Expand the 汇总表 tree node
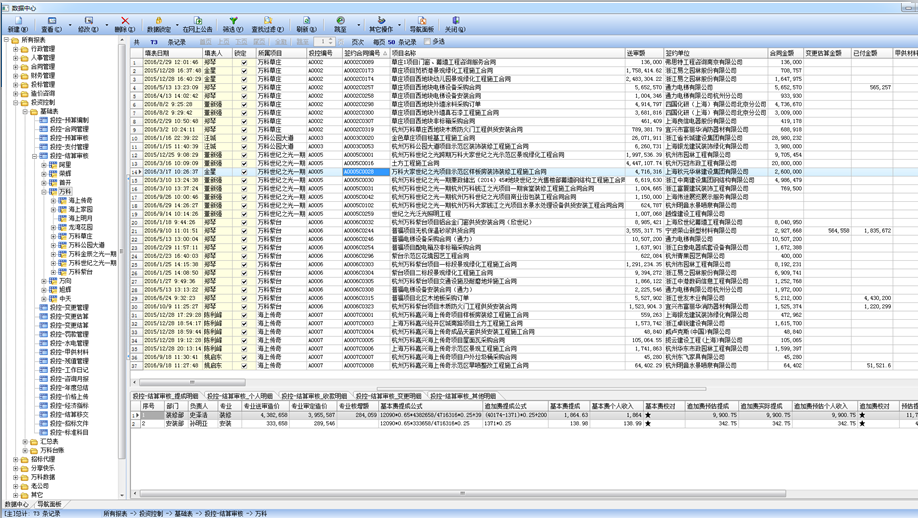 point(25,441)
